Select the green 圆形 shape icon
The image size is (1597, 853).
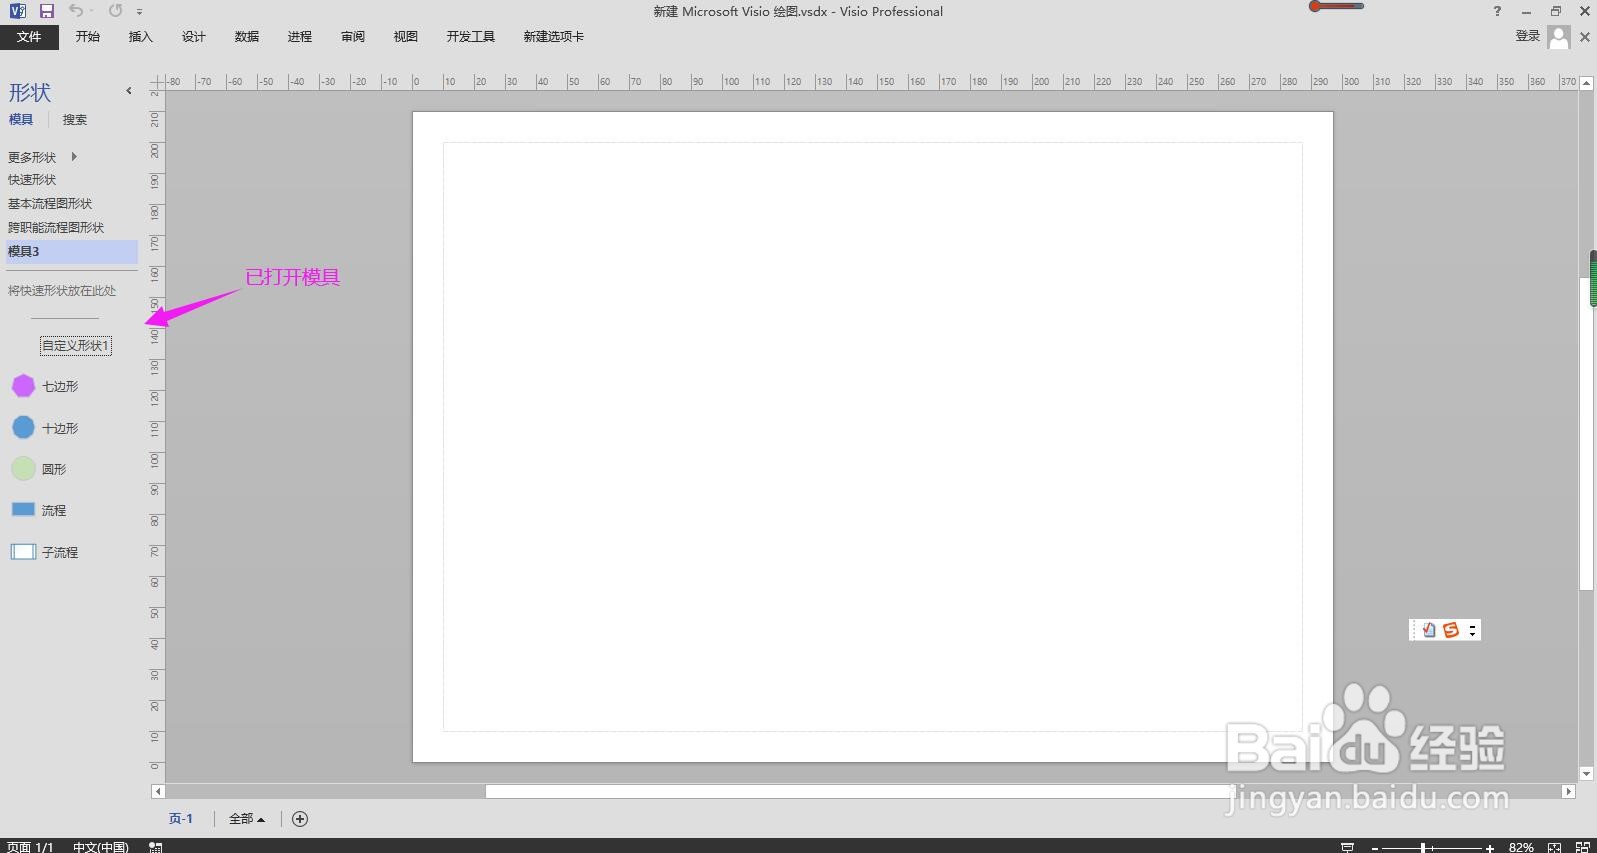point(23,469)
